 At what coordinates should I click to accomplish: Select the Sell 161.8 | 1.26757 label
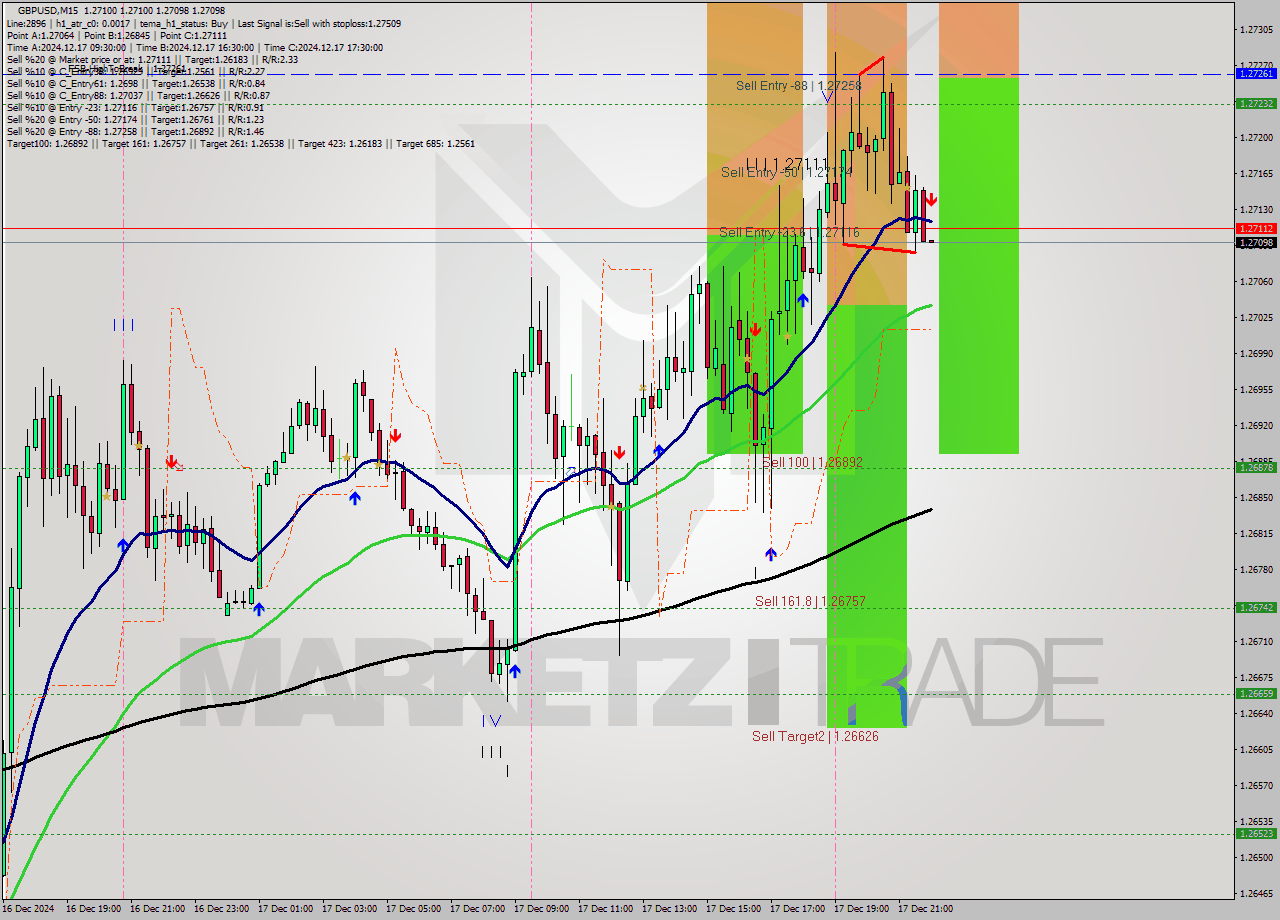[x=810, y=601]
